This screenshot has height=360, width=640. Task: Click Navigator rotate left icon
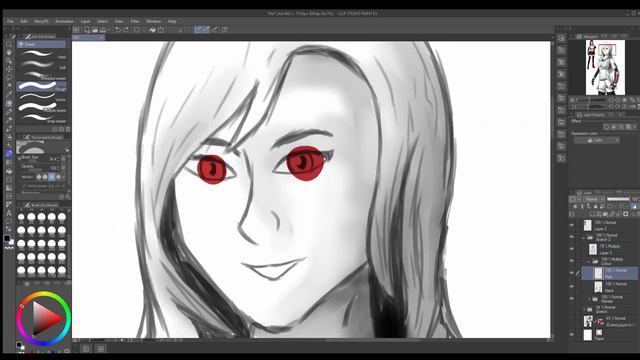[x=611, y=106]
